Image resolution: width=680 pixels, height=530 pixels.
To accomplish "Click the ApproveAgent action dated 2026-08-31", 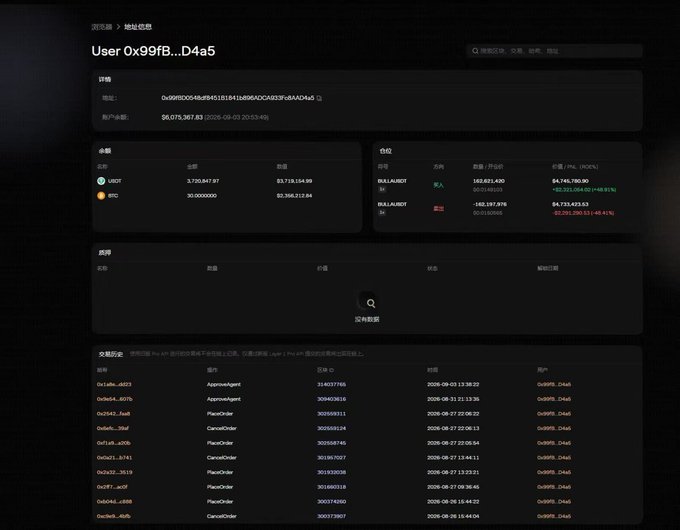I will click(224, 399).
